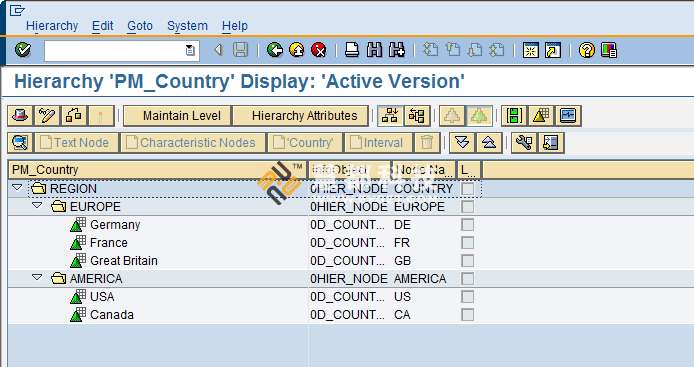
Task: Collapse the REGION root node
Action: tap(17, 188)
